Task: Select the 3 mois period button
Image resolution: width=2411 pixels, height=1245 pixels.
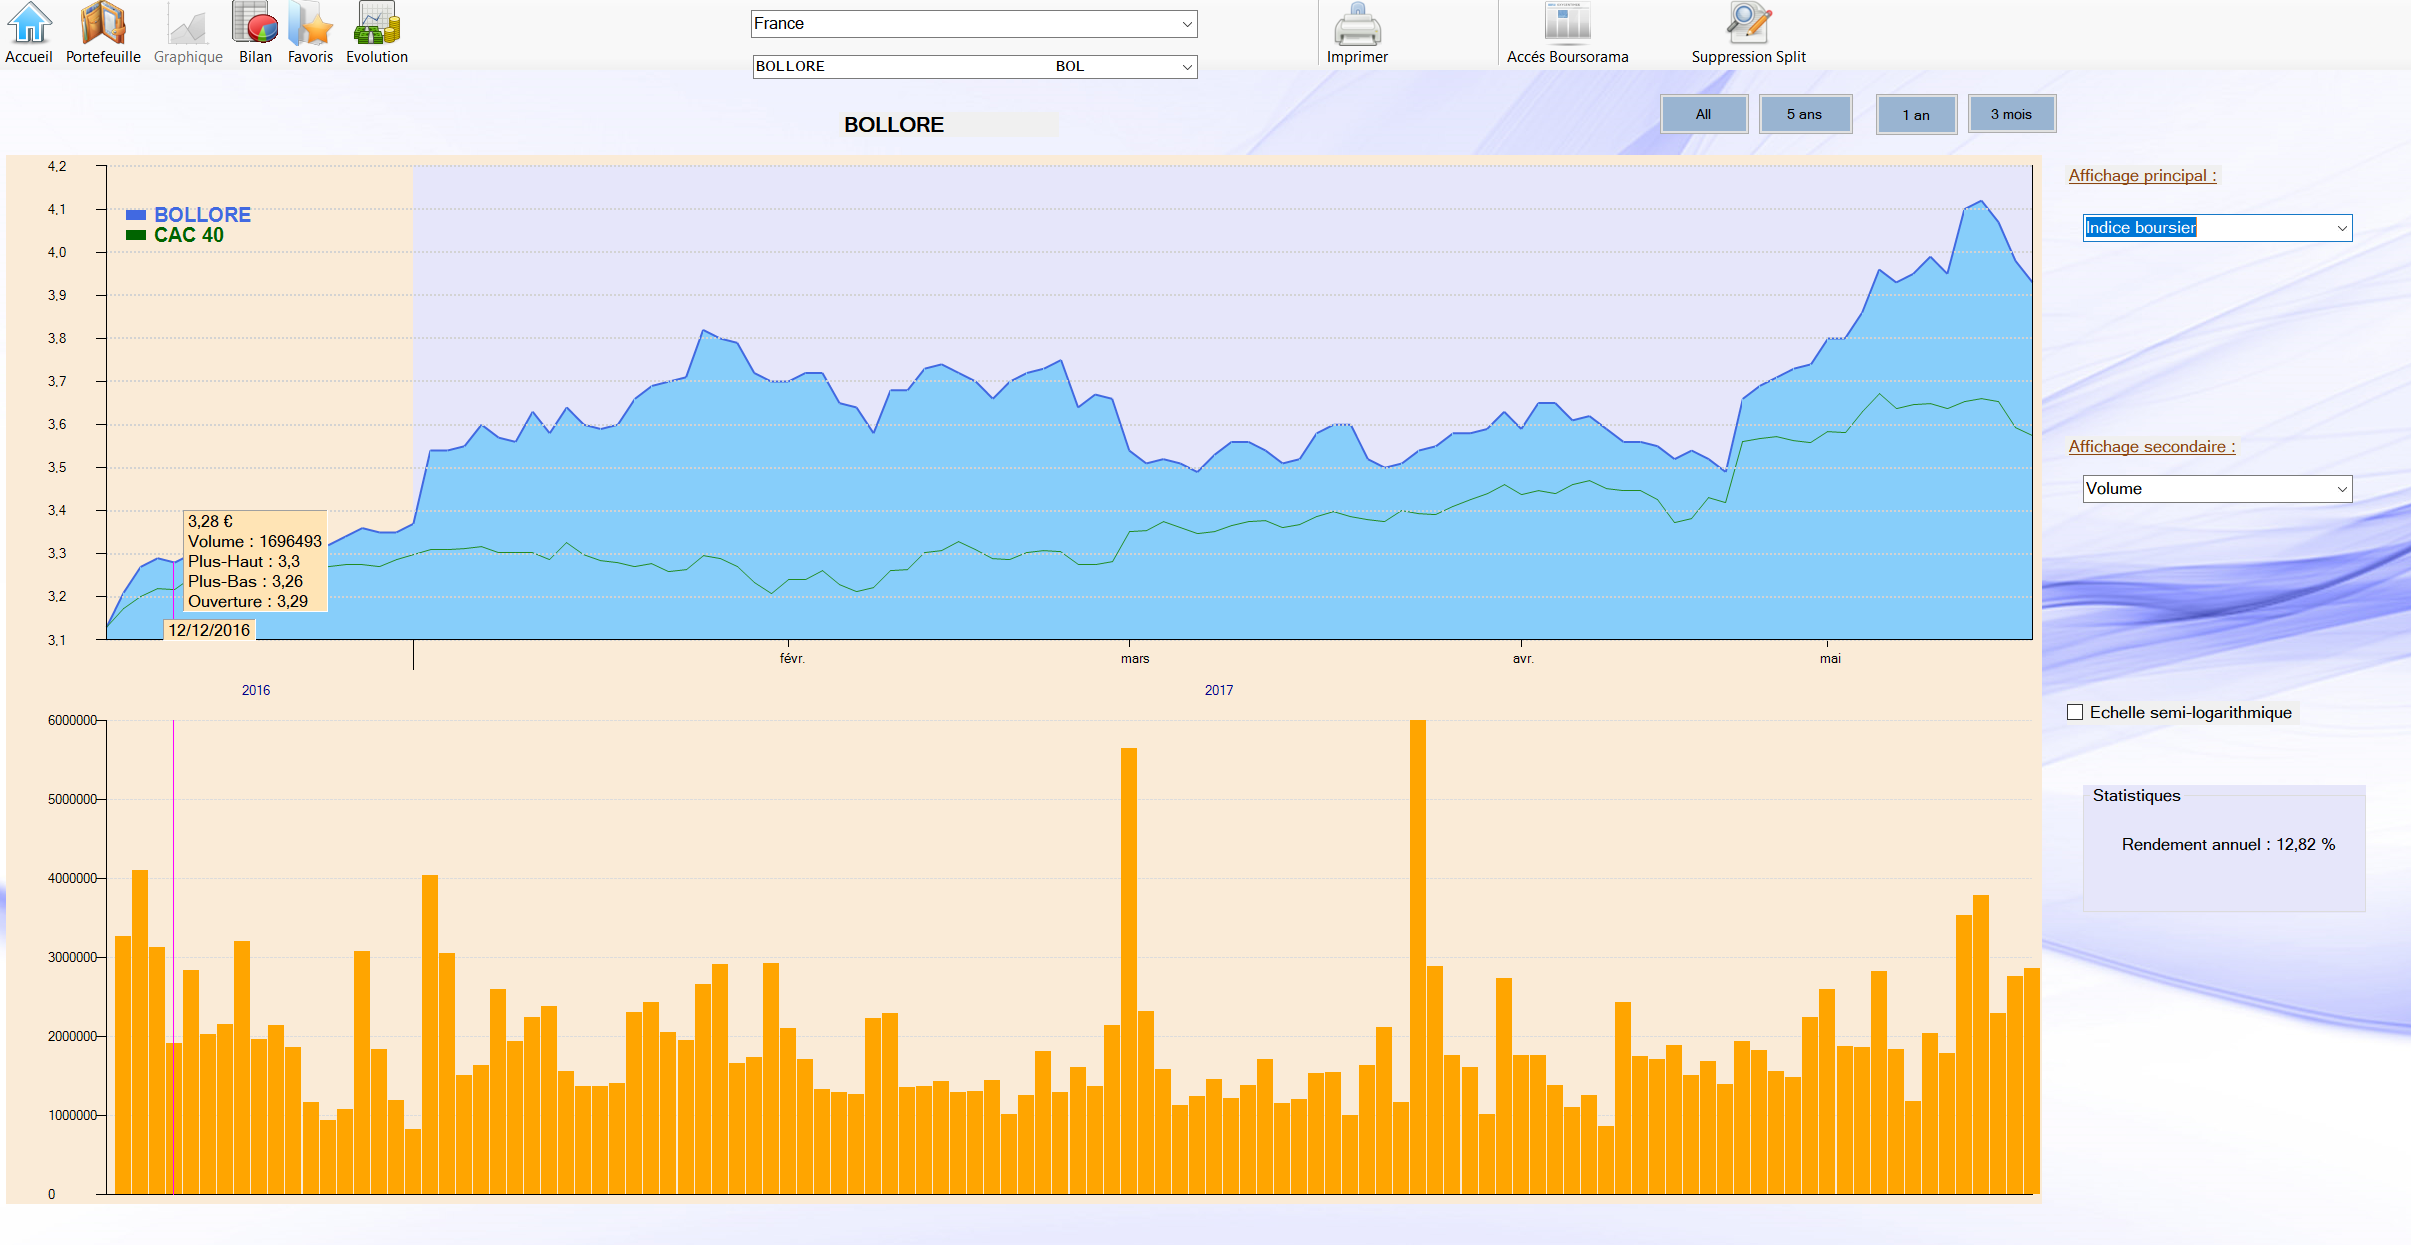Action: click(x=2011, y=114)
